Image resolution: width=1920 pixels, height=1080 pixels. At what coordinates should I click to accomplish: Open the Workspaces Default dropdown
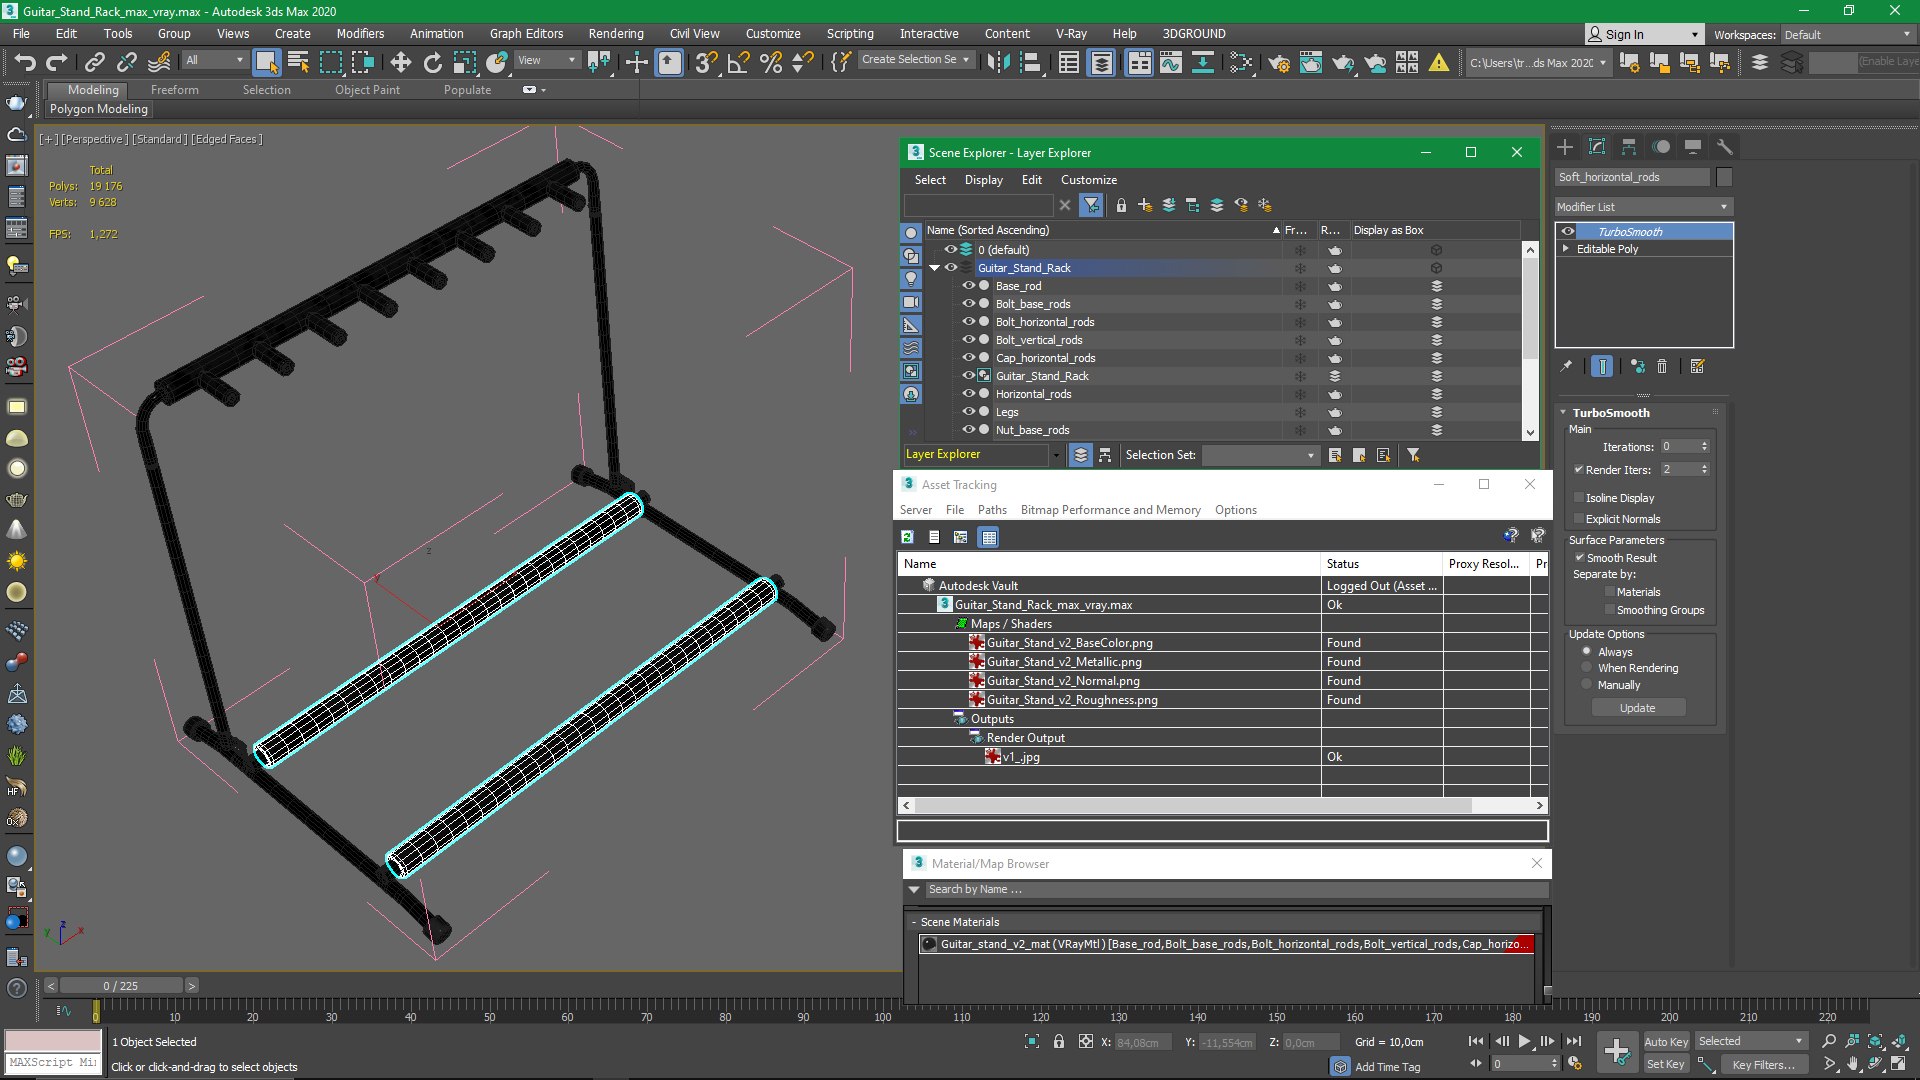click(x=1848, y=35)
